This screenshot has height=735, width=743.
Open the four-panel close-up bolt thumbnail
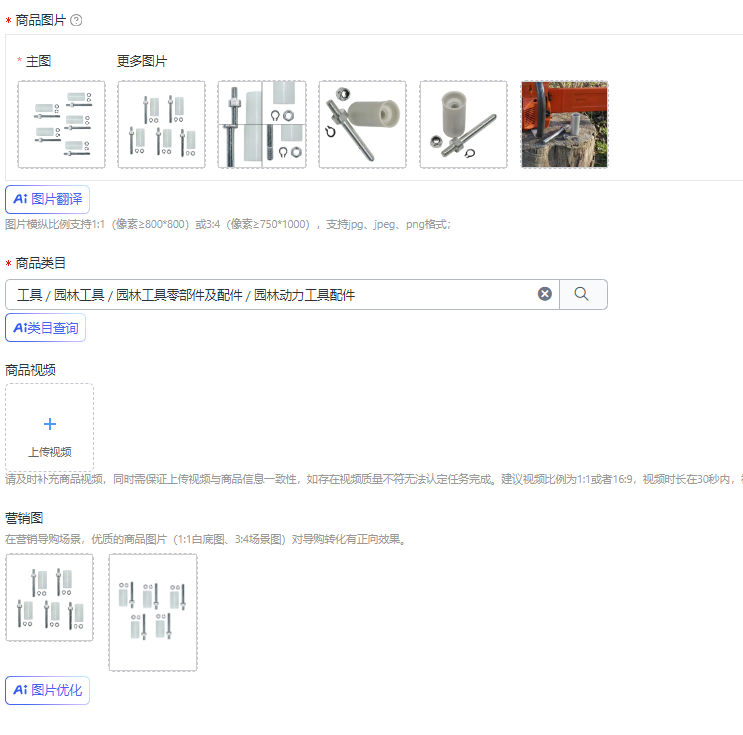[x=262, y=125]
